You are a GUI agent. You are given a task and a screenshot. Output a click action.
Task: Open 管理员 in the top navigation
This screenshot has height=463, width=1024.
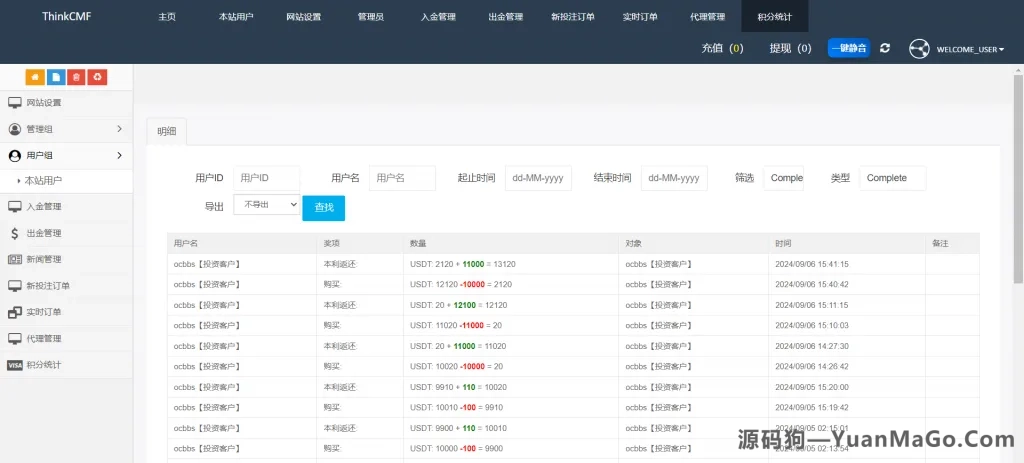point(371,17)
